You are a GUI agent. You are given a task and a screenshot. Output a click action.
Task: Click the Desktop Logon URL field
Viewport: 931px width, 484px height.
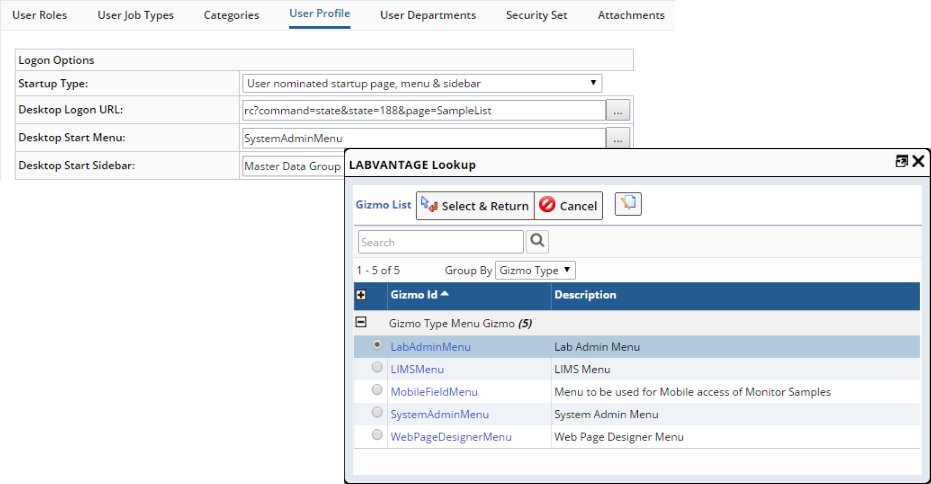[x=424, y=110]
